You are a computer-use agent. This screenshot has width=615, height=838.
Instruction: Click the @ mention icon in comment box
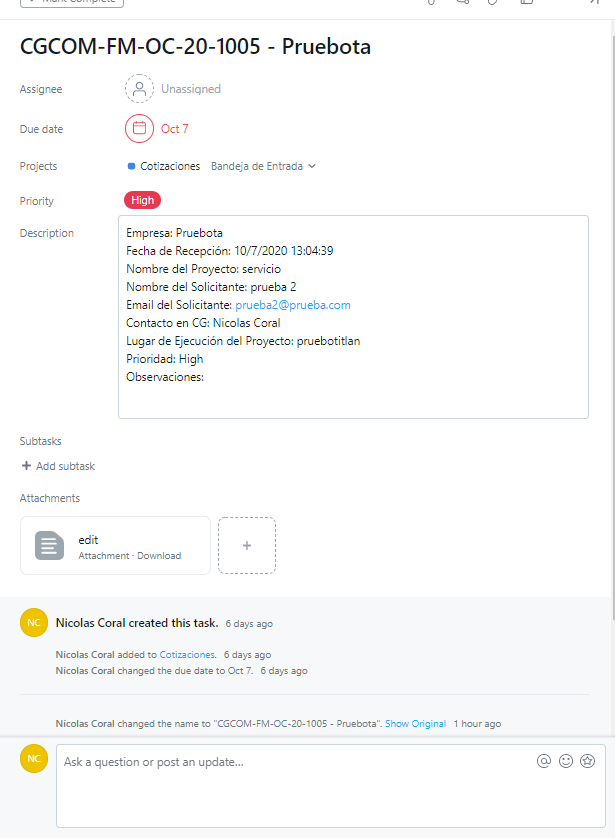[544, 761]
